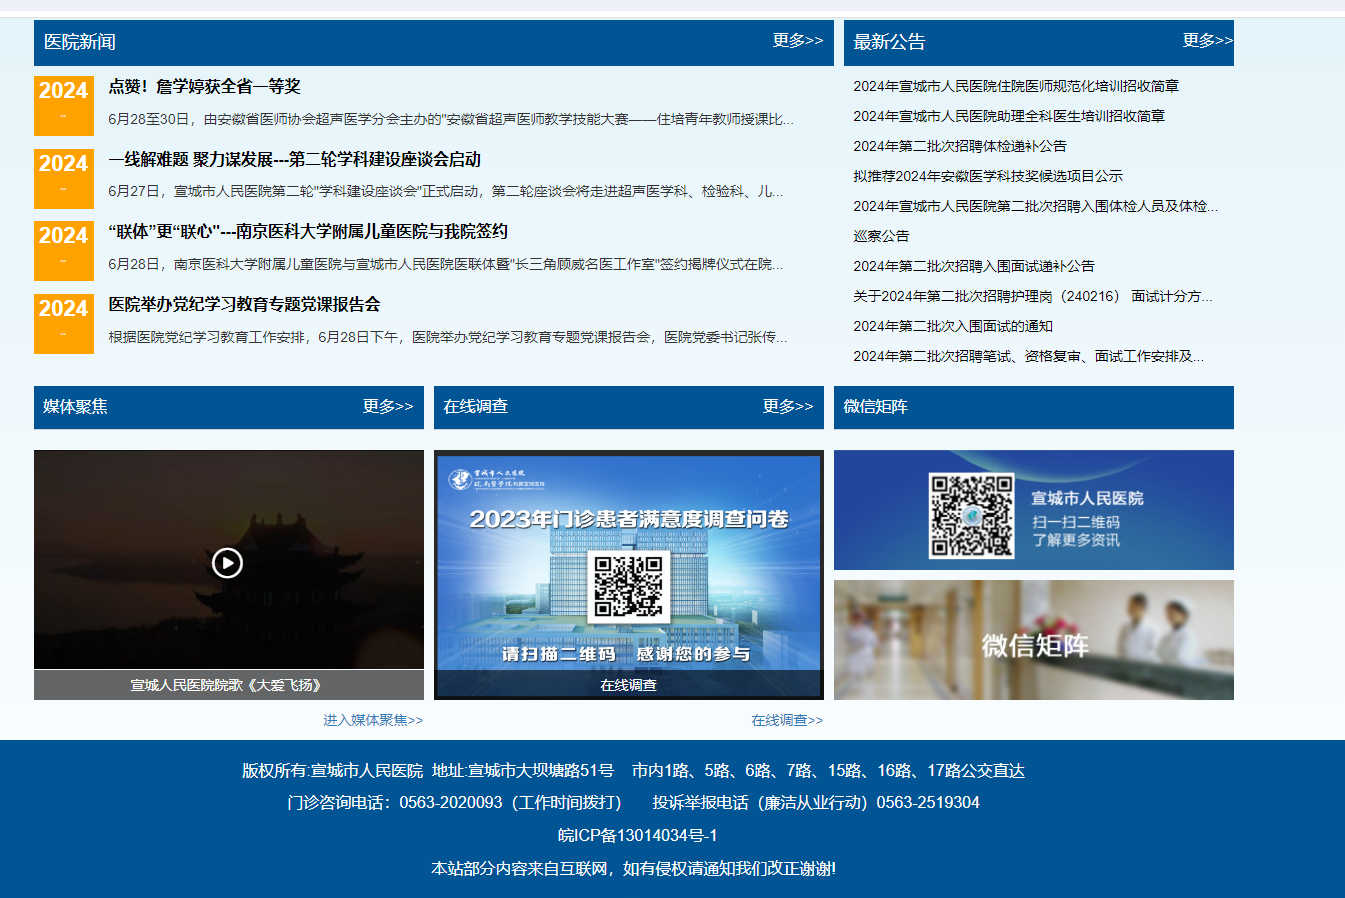Image resolution: width=1345 pixels, height=898 pixels.
Task: Open news 一线解难题 聚力谋发展 headline
Action: point(295,160)
